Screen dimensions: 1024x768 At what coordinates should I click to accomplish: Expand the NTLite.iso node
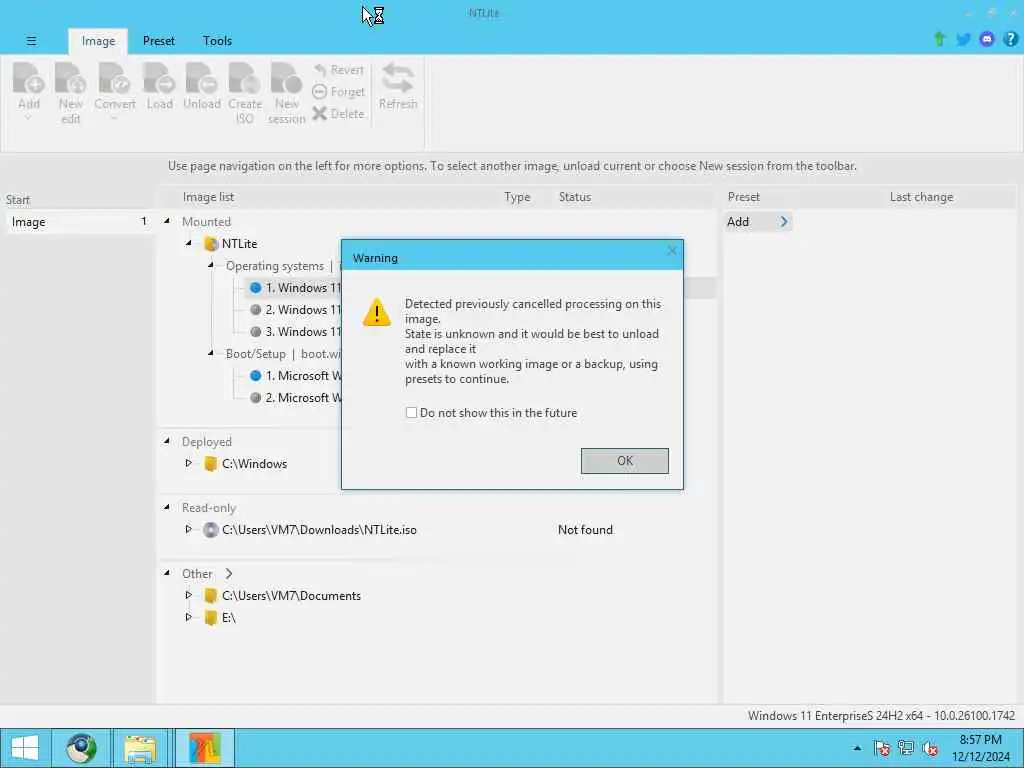(189, 529)
